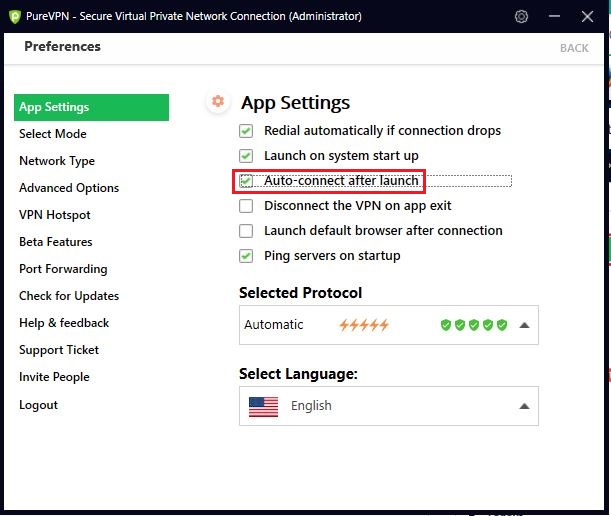Click the green shield security rating icons
Viewport: 611px width, 516px height.
coord(474,325)
